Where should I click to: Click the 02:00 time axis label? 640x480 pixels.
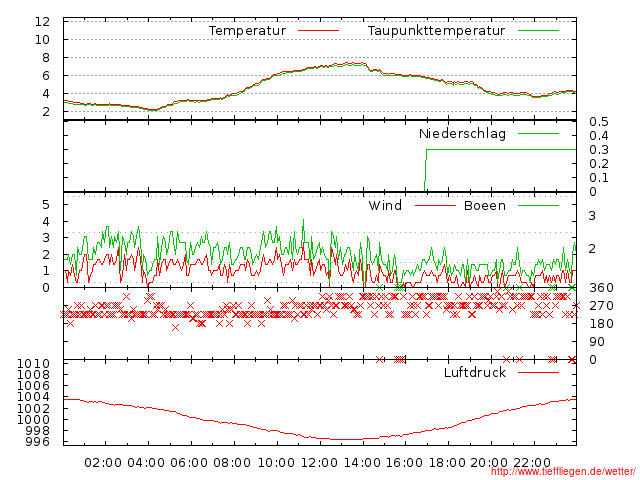(103, 463)
